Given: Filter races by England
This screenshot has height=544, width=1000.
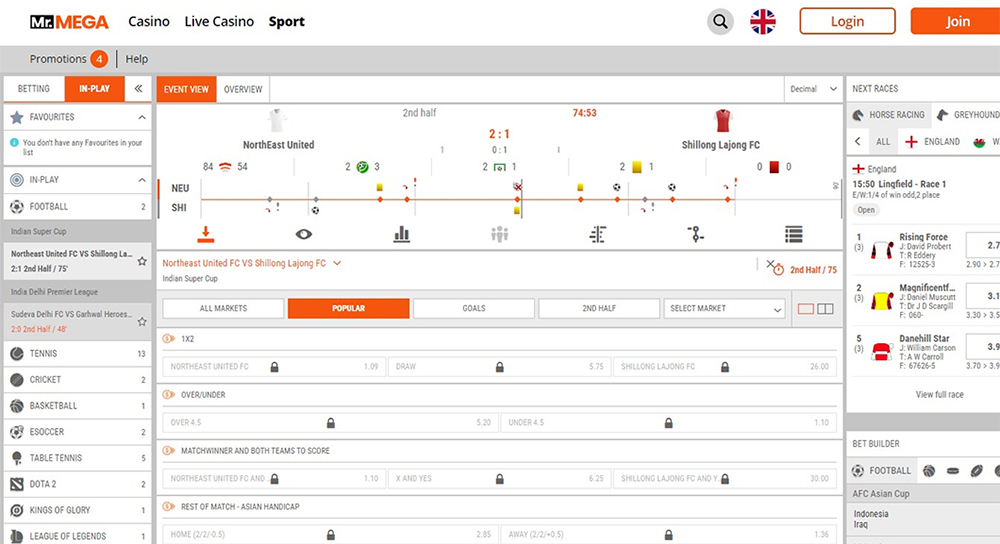Looking at the screenshot, I should click(933, 142).
